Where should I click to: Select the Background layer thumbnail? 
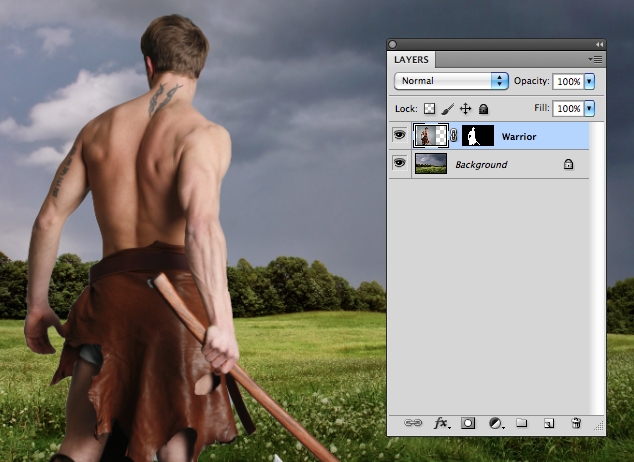click(431, 163)
